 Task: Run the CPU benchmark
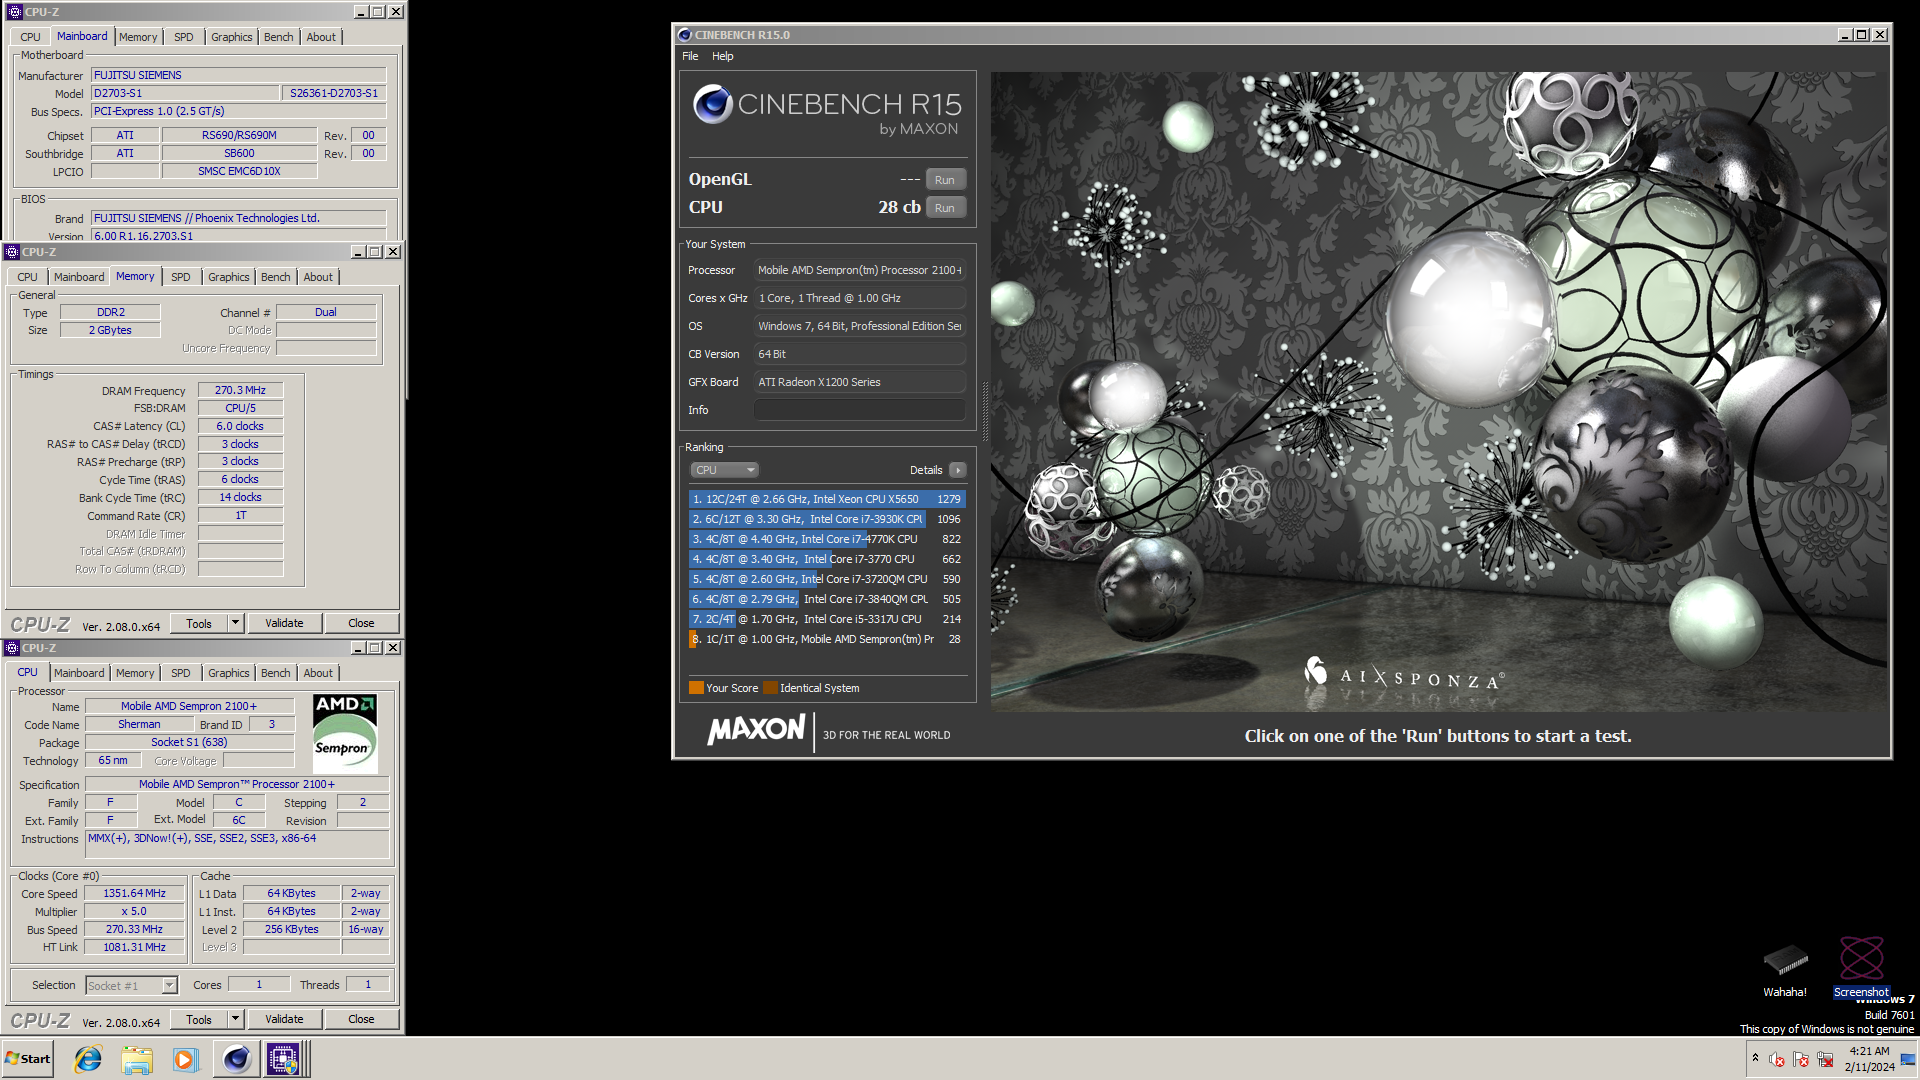(x=945, y=208)
